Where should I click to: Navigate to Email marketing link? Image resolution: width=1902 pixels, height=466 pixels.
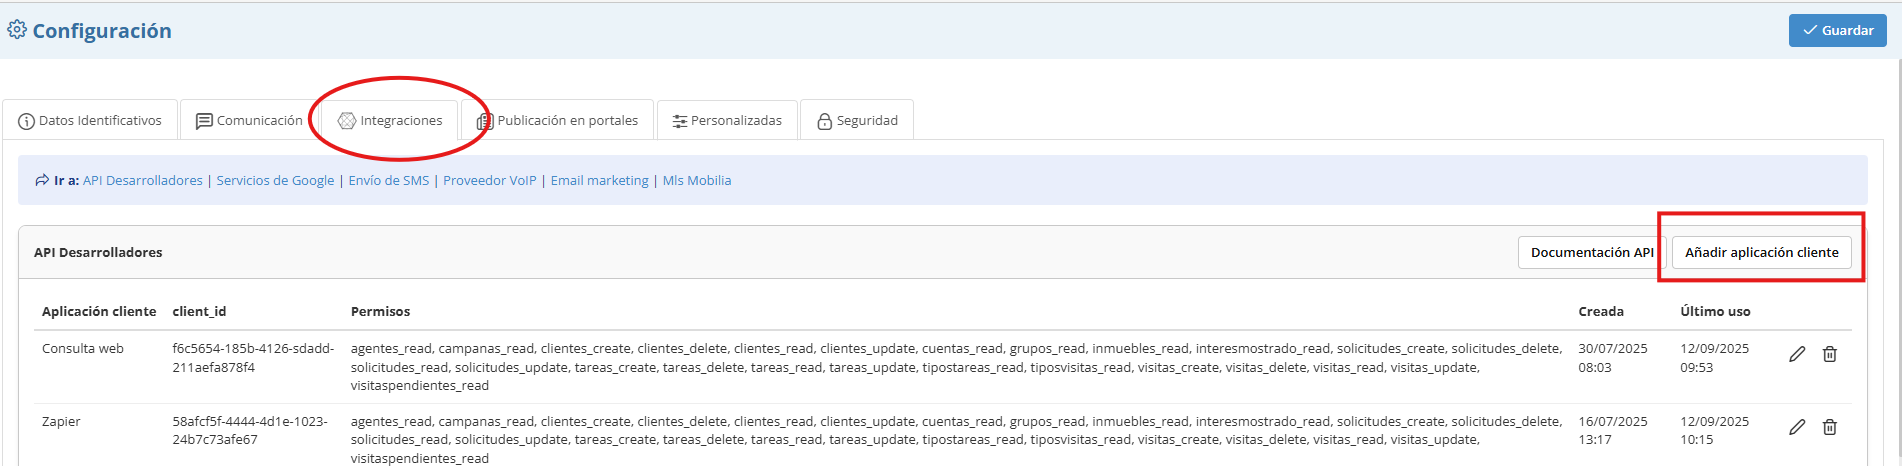599,181
